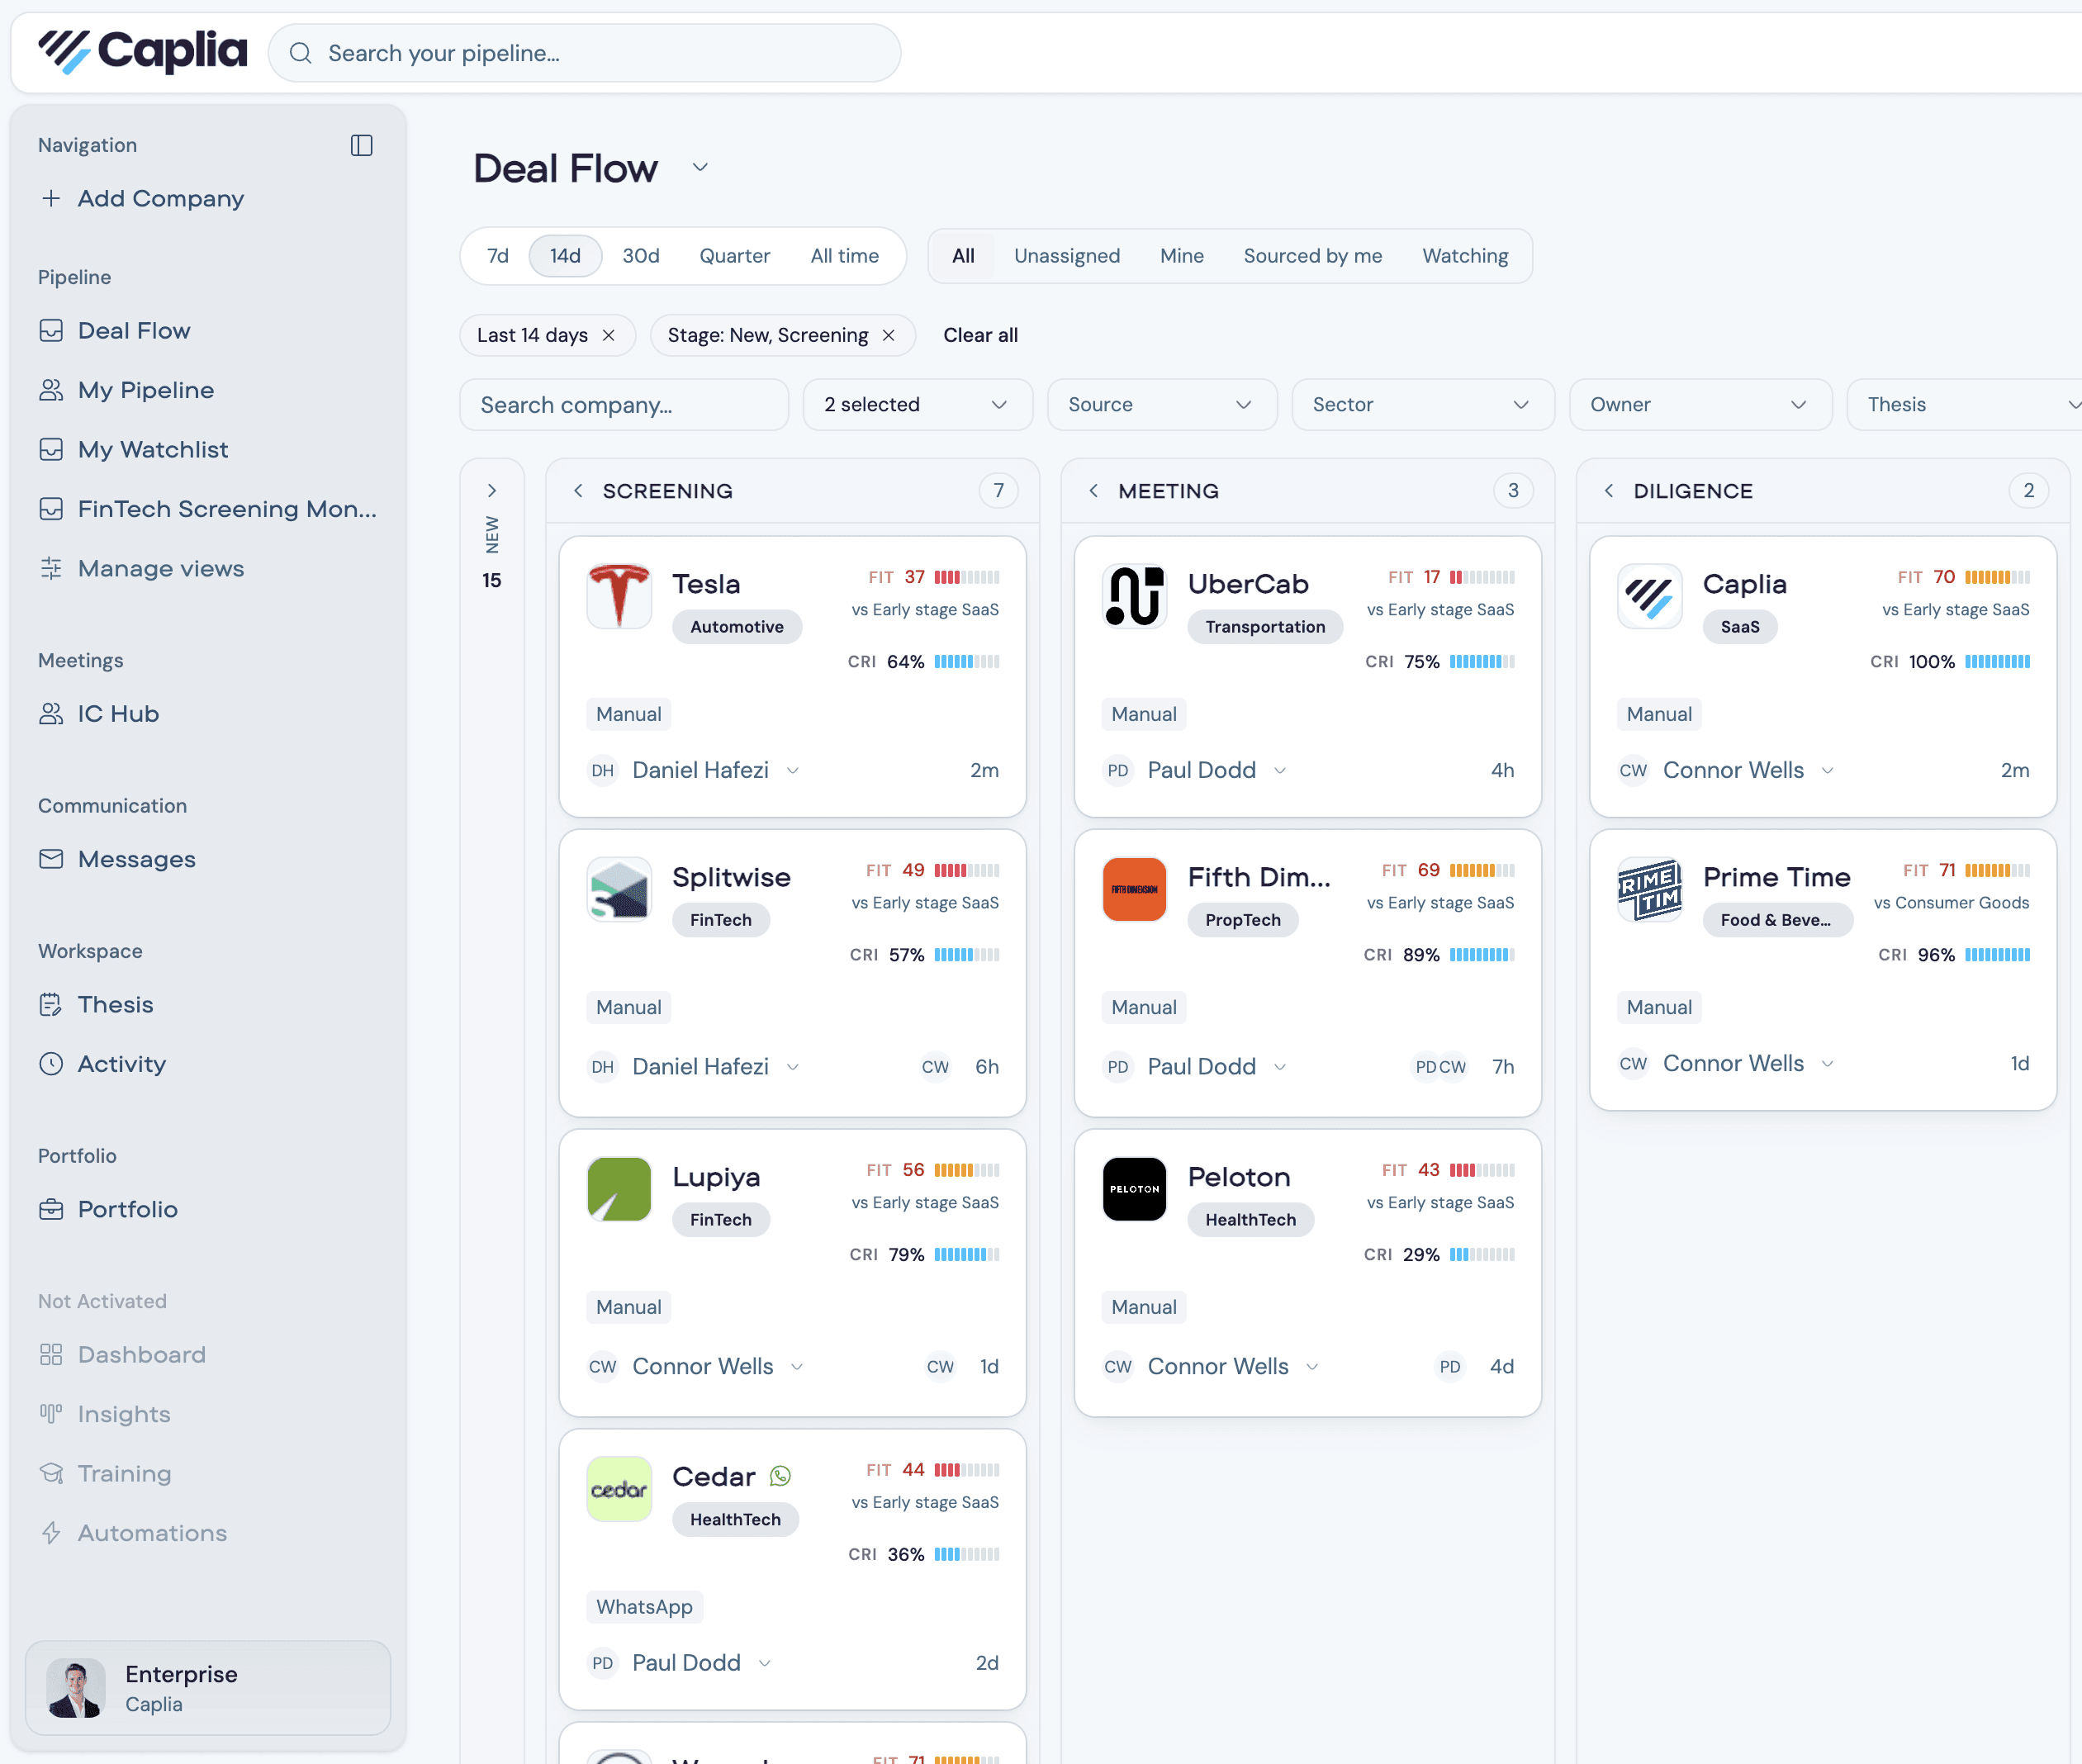Image resolution: width=2082 pixels, height=1764 pixels.
Task: Click the CW watcher avatar on Lupiya card
Action: click(940, 1367)
